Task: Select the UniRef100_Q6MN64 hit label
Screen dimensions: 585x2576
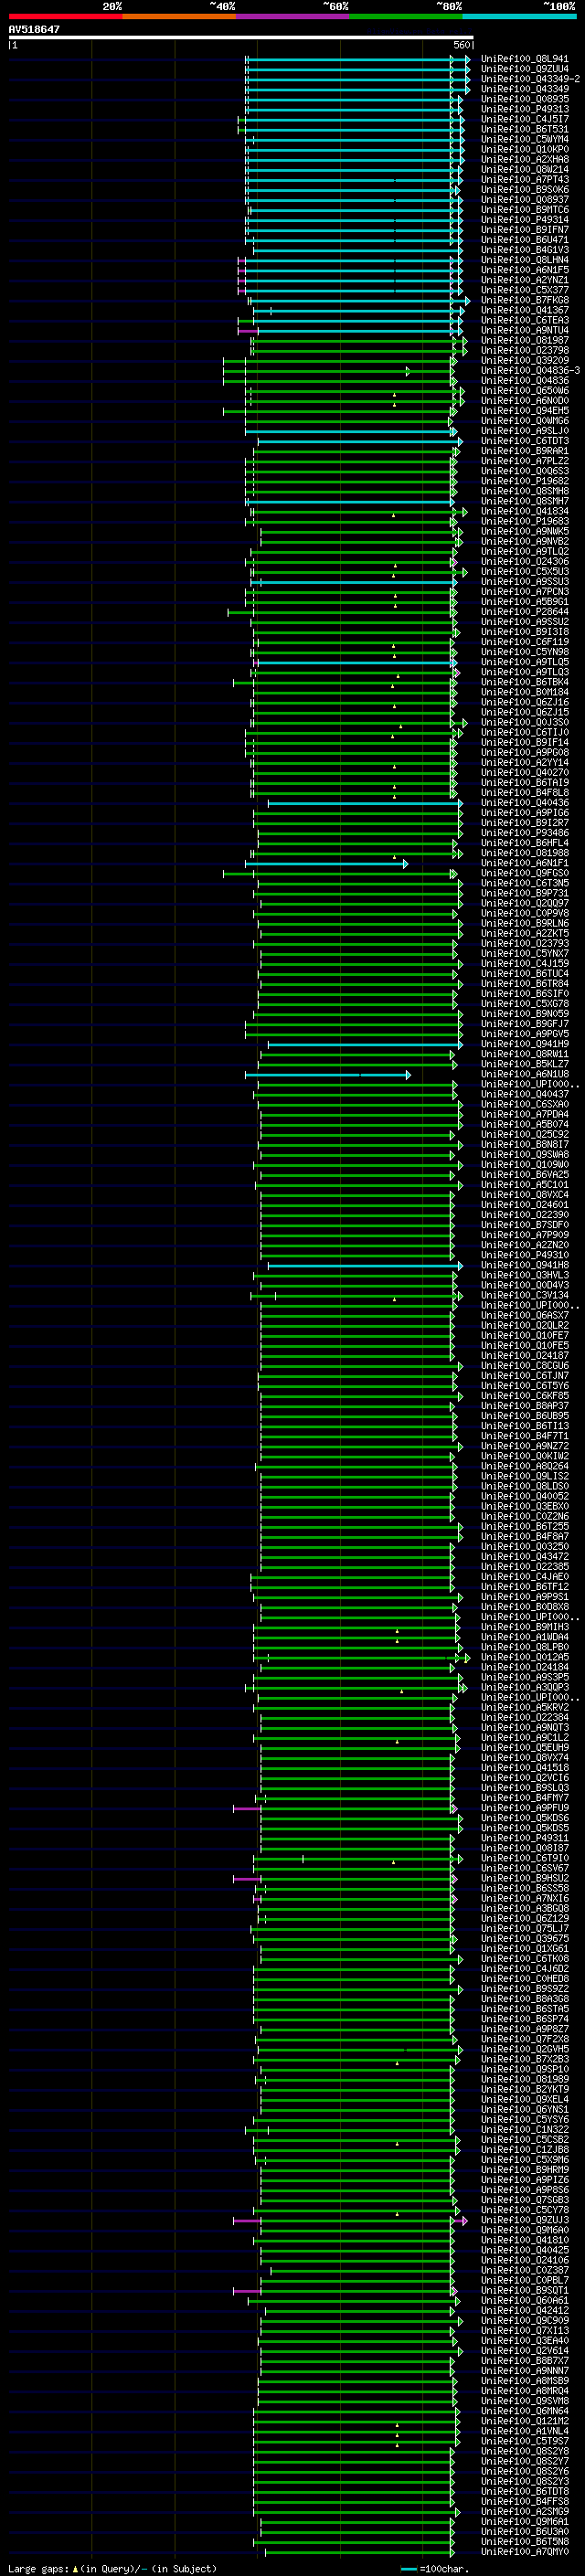Action: [x=525, y=2411]
